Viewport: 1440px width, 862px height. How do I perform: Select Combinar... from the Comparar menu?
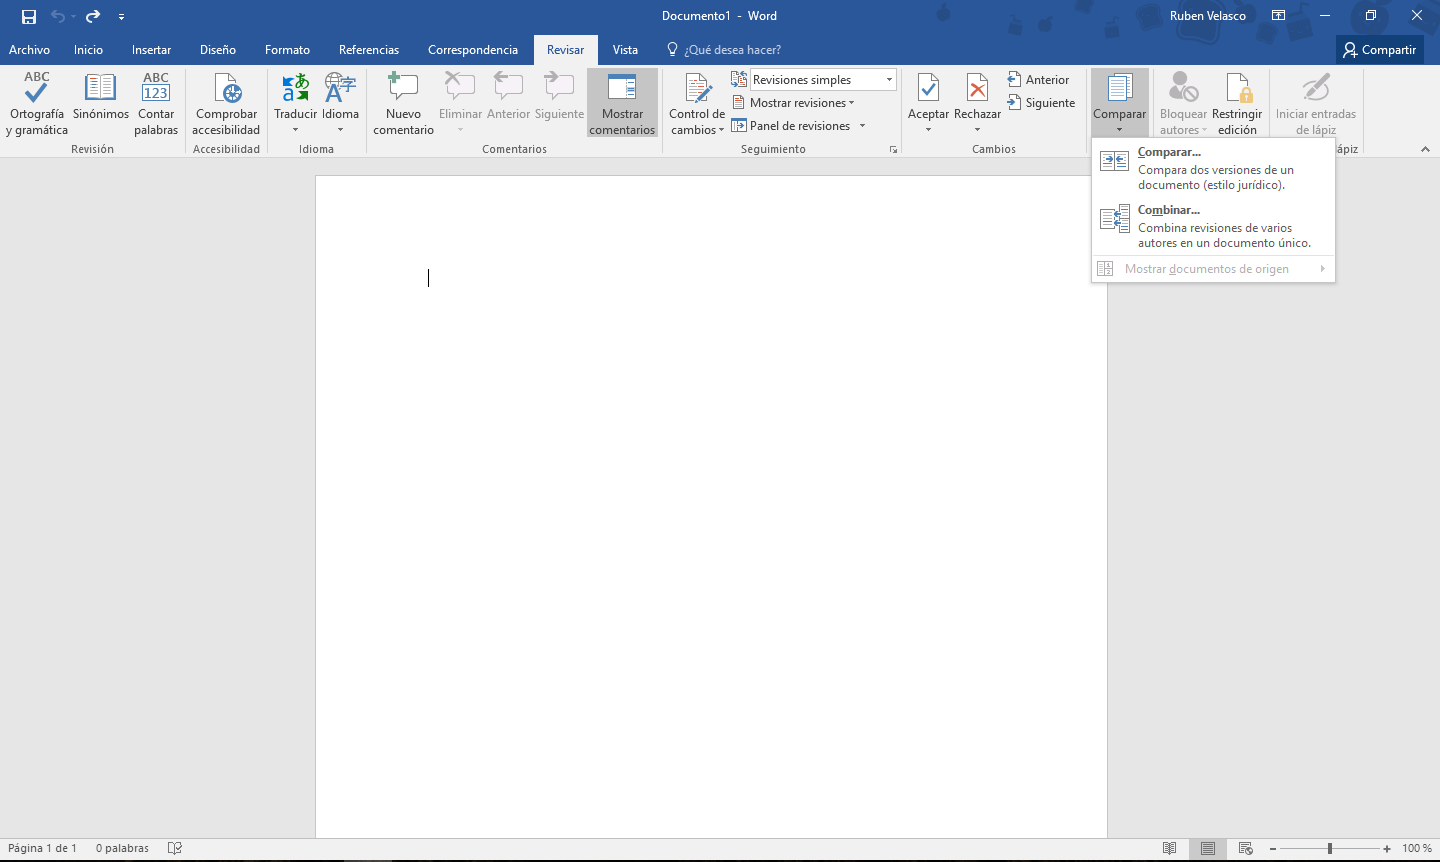pyautogui.click(x=1168, y=210)
